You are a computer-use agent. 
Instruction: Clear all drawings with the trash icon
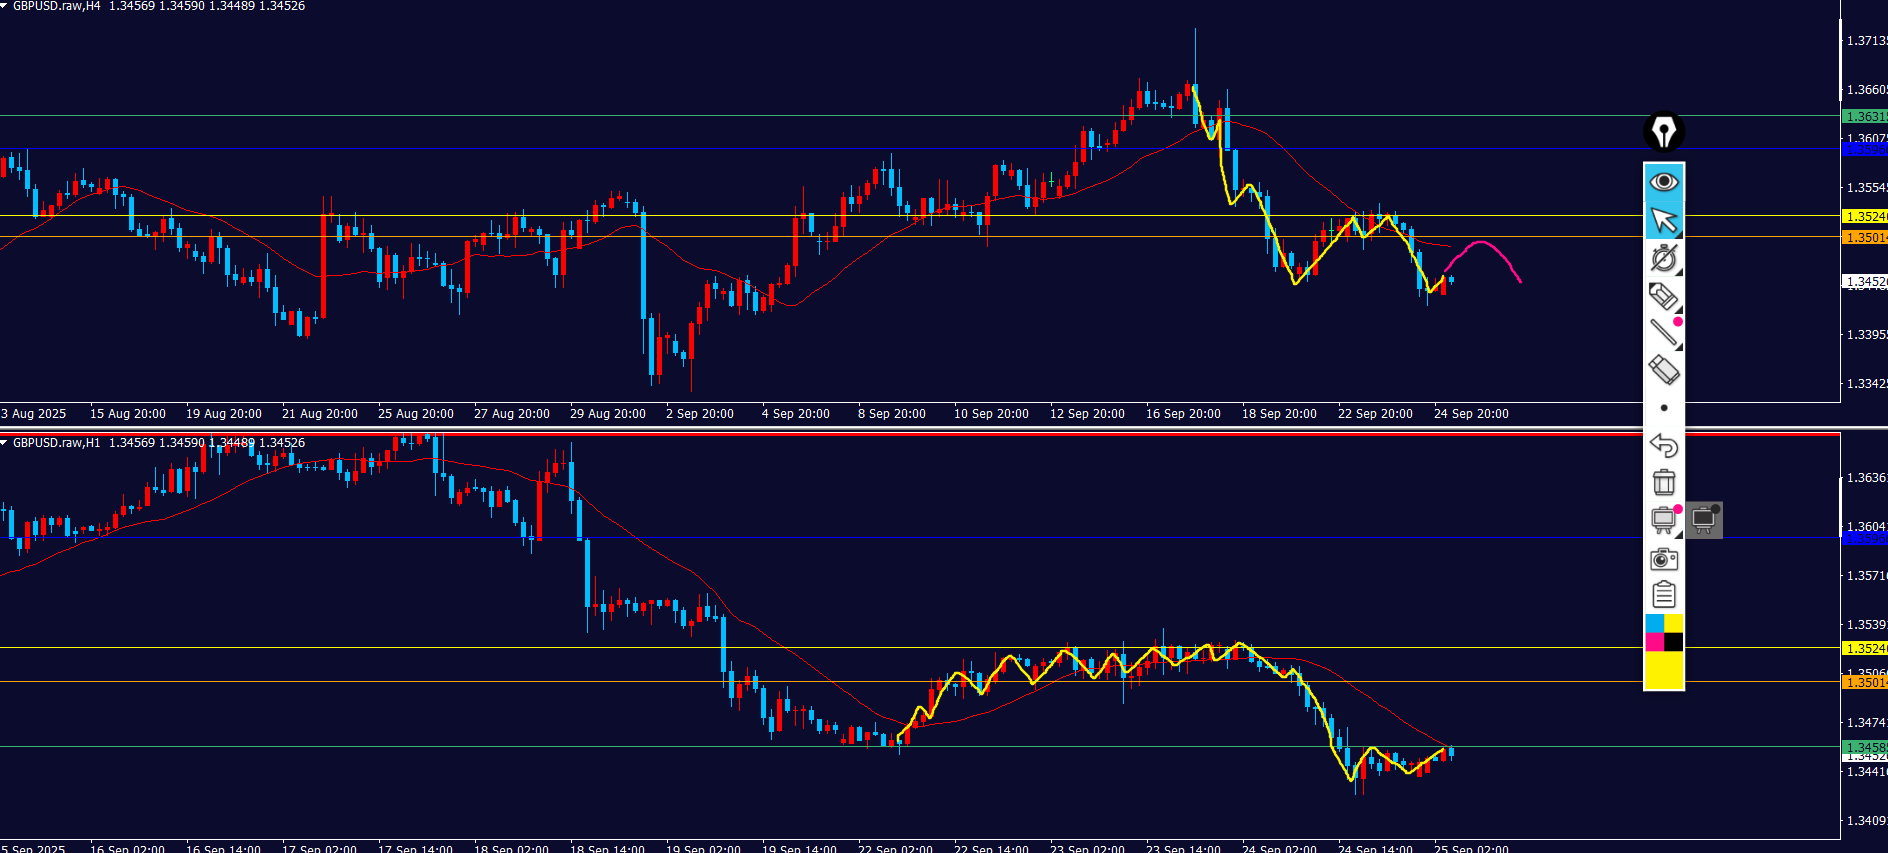[1663, 482]
